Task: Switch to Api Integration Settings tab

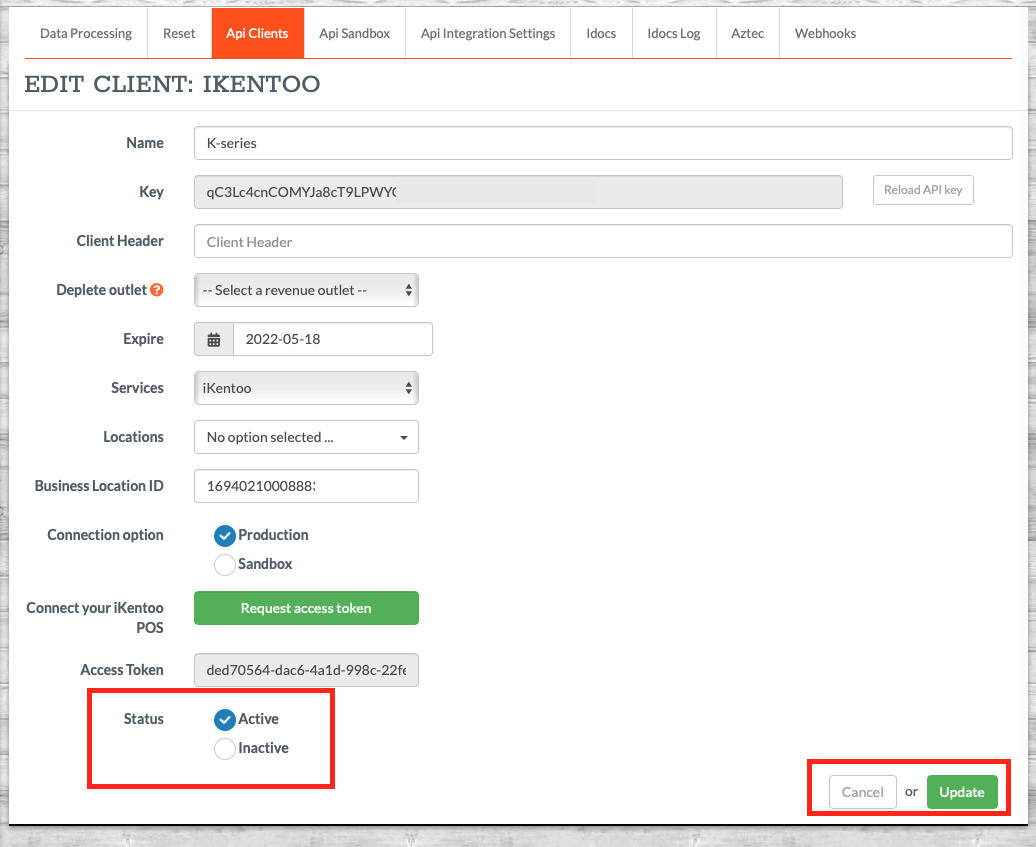Action: pyautogui.click(x=488, y=34)
